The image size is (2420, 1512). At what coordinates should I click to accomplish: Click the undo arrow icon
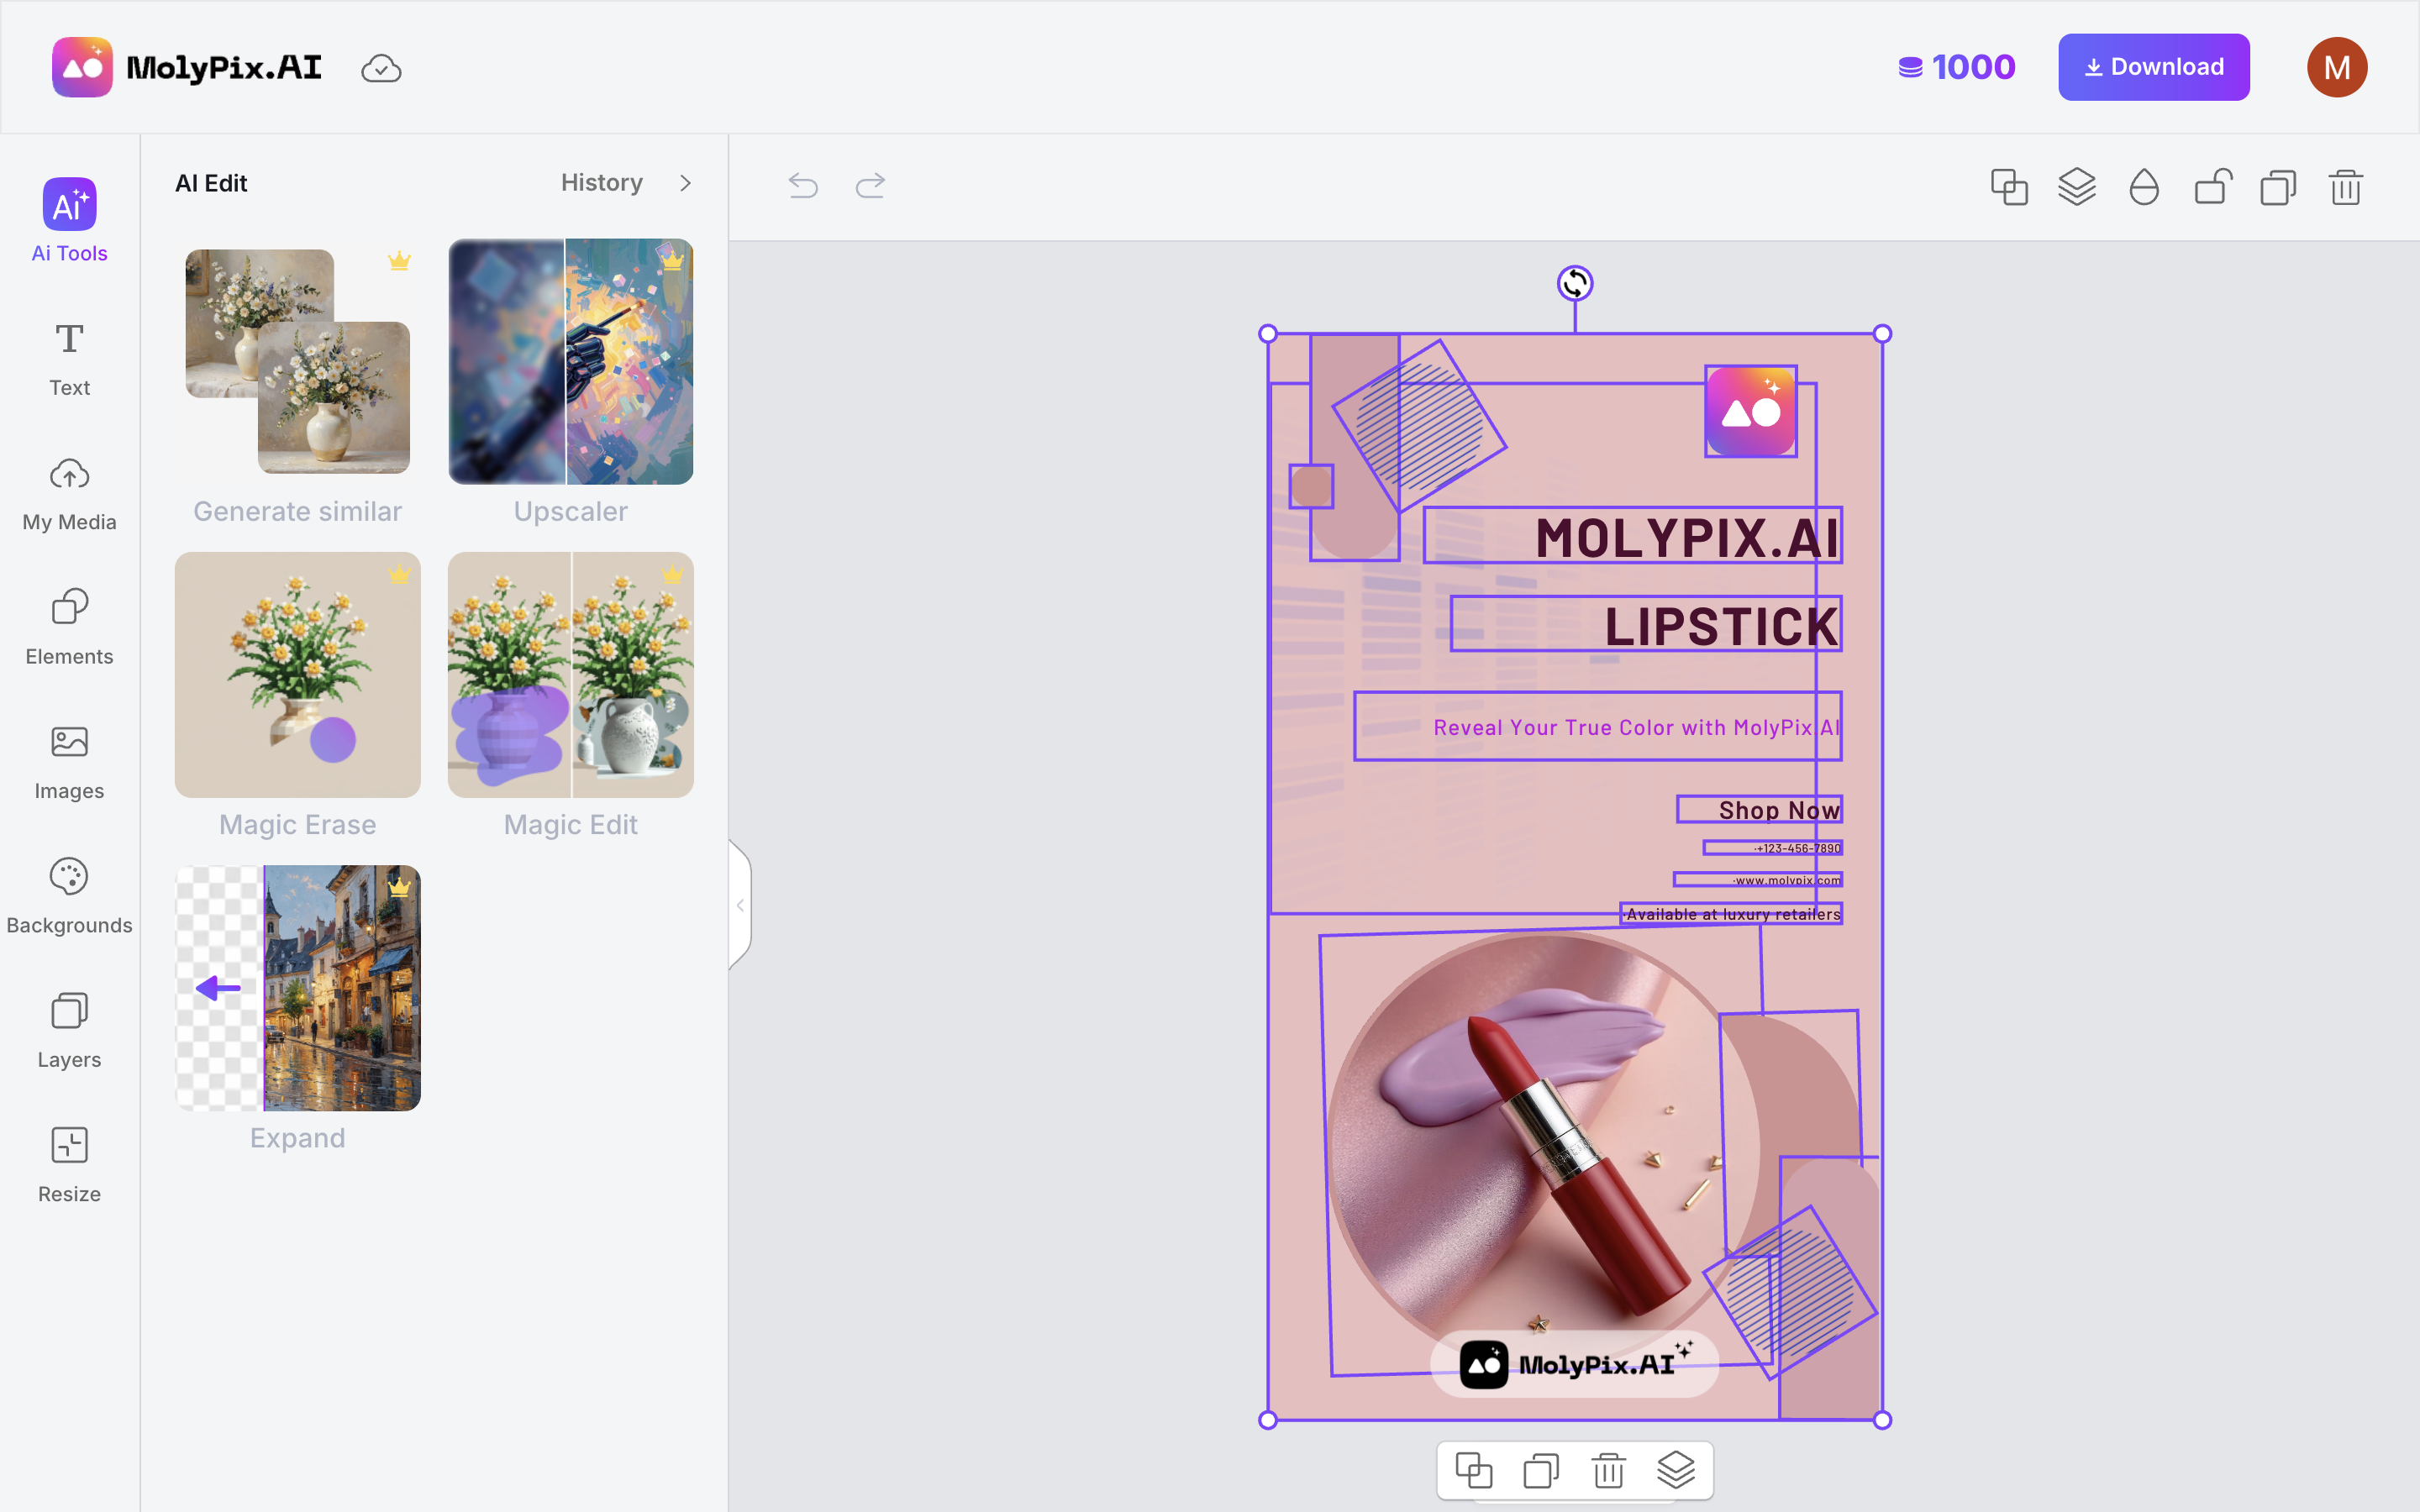point(803,185)
